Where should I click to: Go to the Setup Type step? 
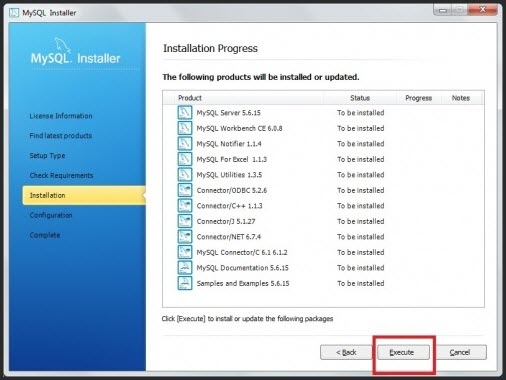pyautogui.click(x=47, y=156)
